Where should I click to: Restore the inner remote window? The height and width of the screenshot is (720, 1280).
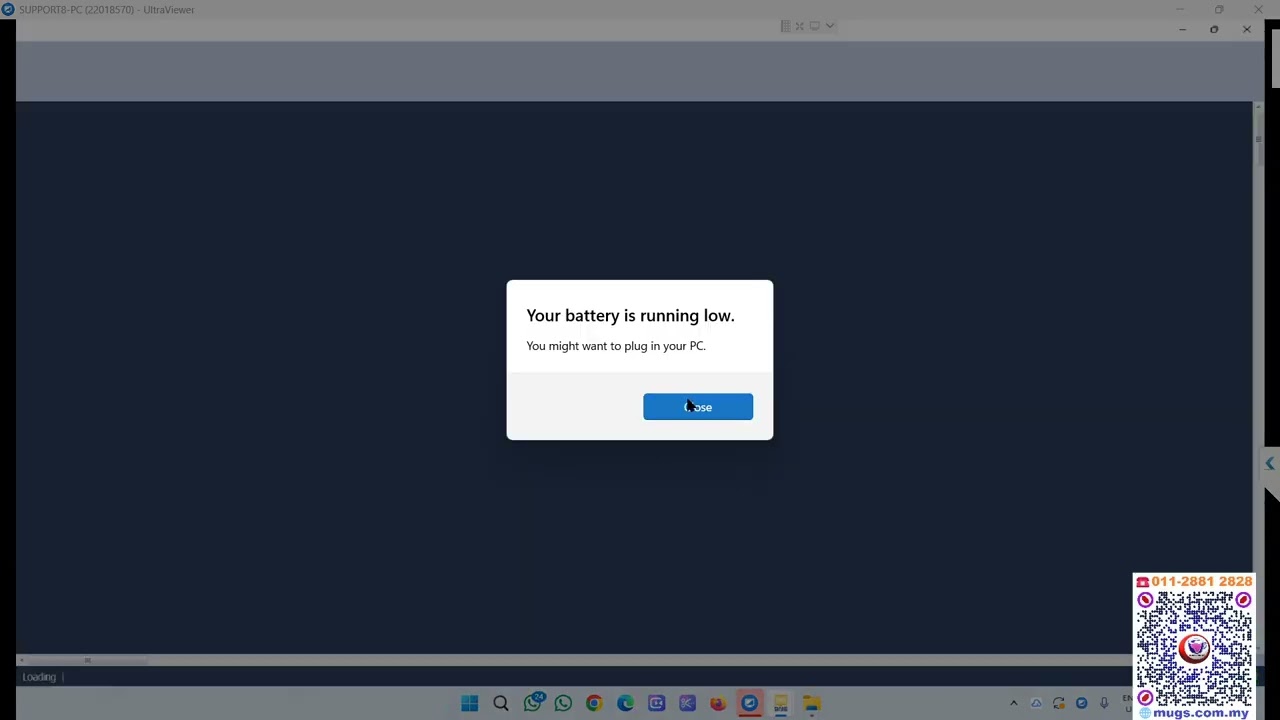[1214, 29]
